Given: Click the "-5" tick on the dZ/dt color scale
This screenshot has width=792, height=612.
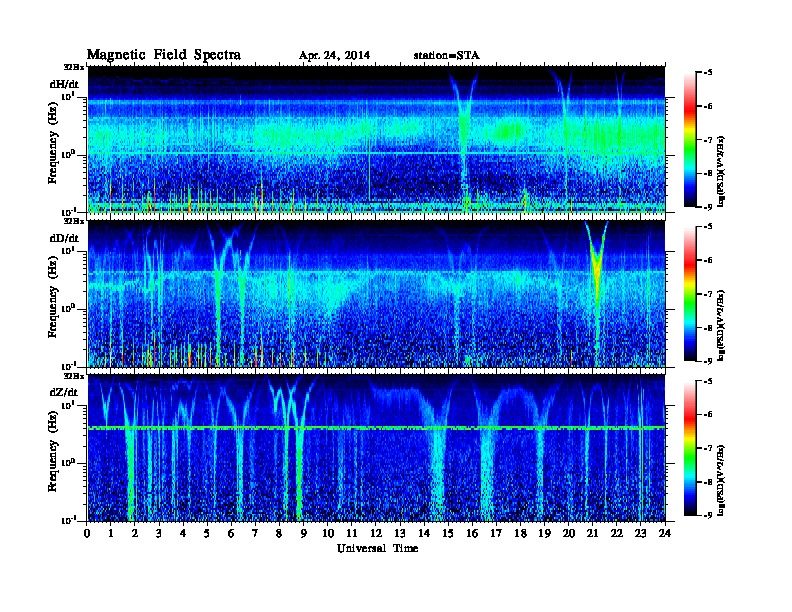Looking at the screenshot, I should (708, 382).
